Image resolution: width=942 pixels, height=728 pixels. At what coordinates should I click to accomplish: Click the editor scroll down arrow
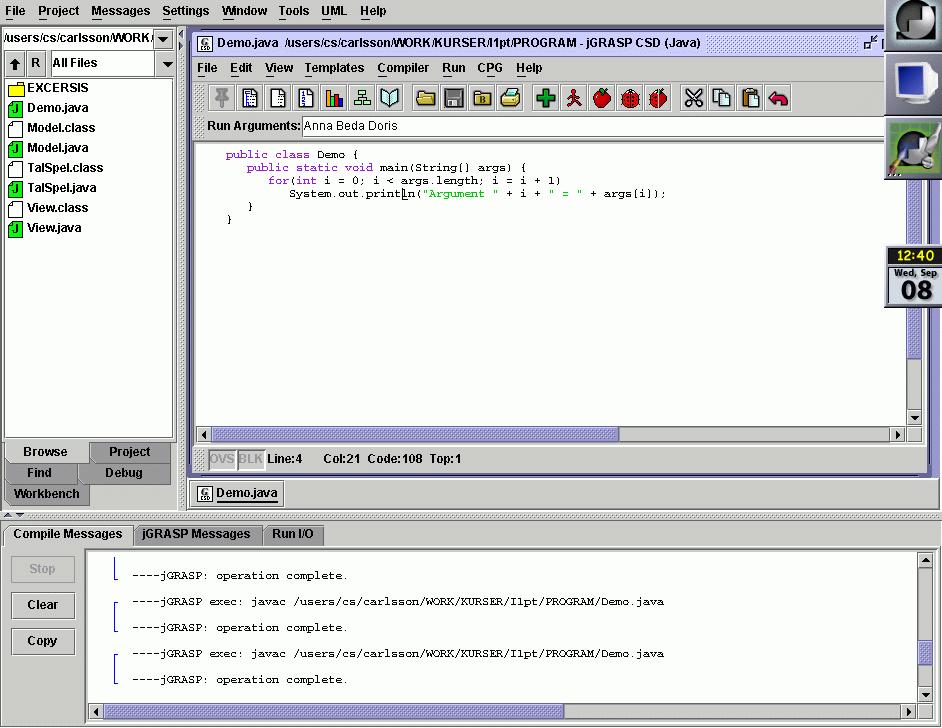point(914,417)
